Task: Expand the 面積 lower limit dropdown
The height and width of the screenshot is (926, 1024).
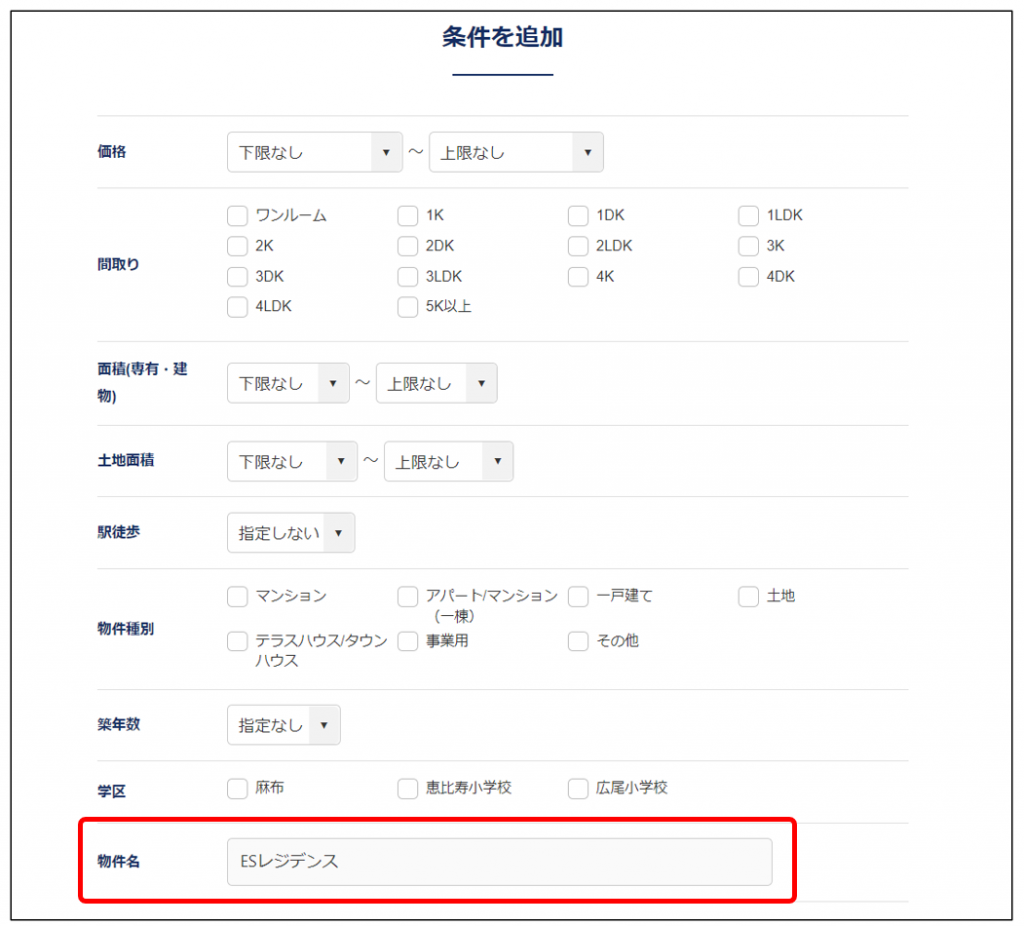Action: coord(288,384)
